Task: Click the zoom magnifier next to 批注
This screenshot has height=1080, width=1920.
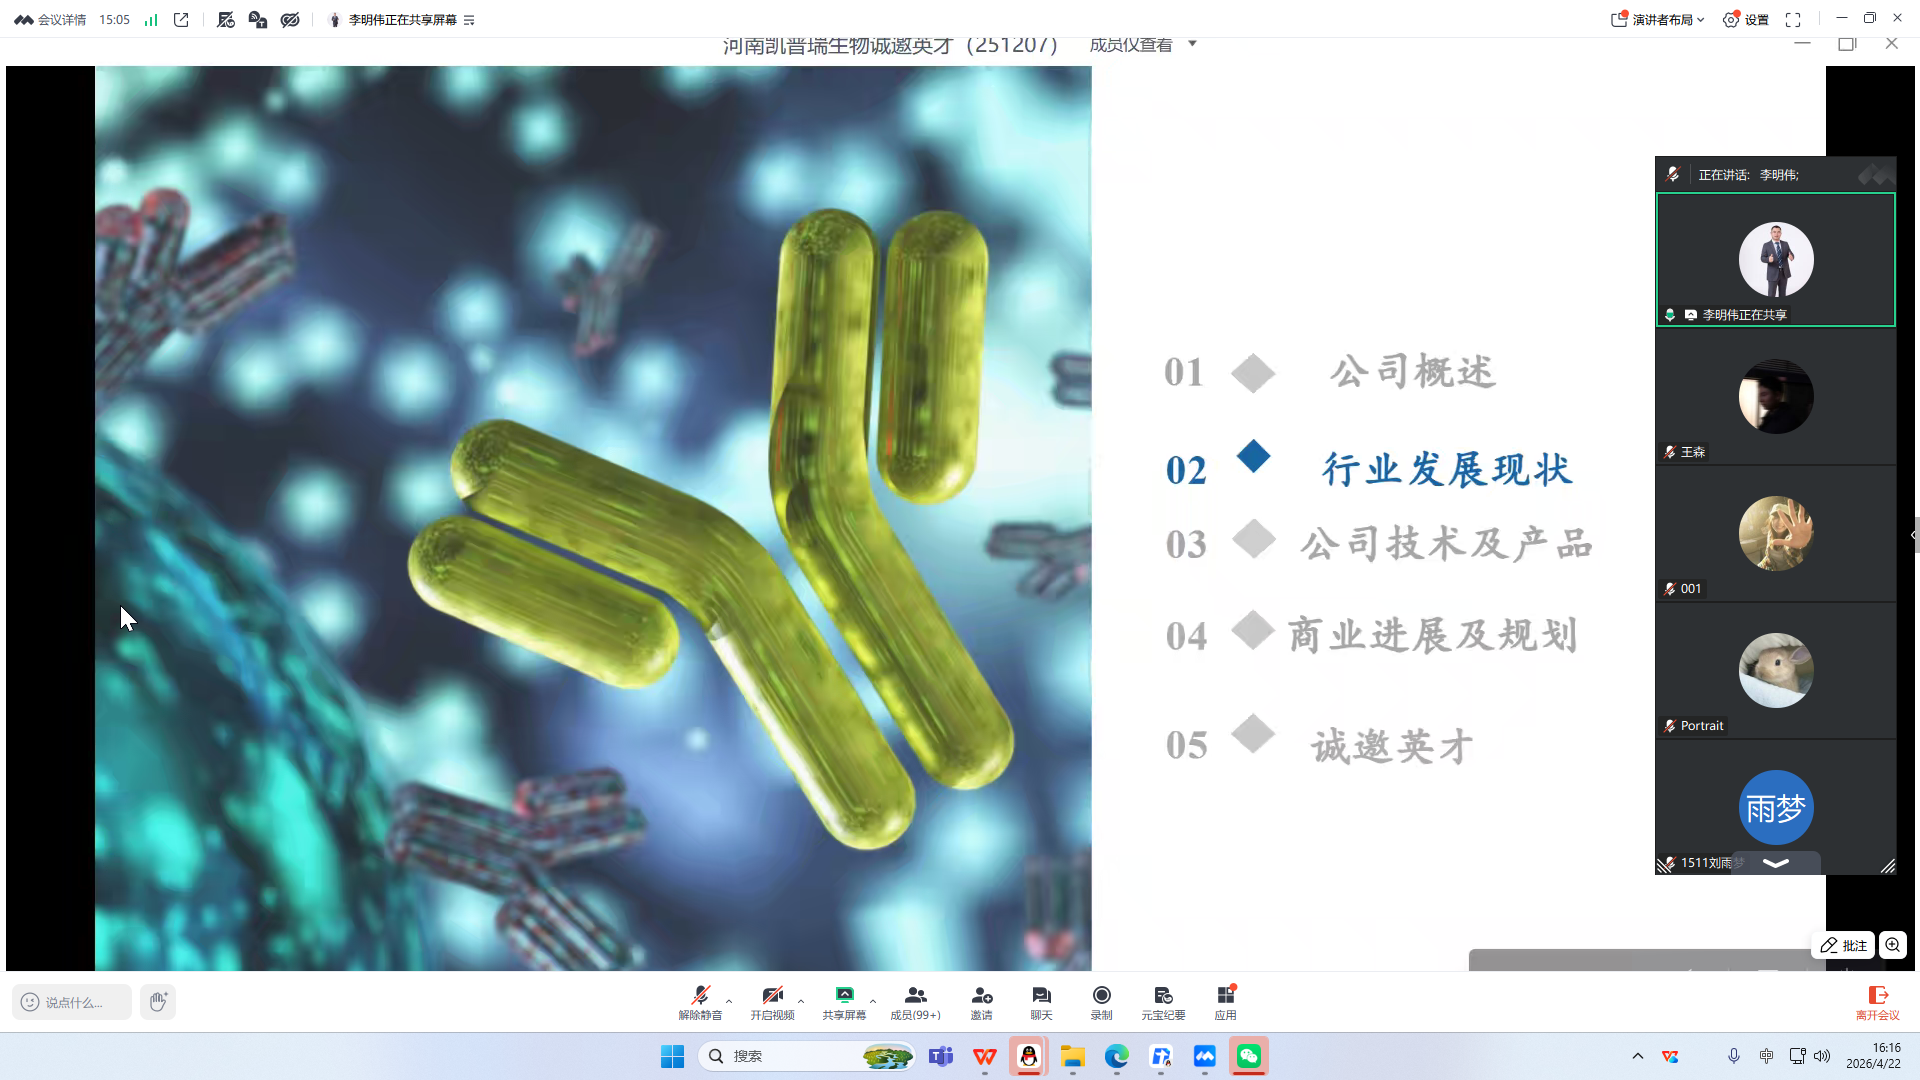Action: tap(1893, 945)
